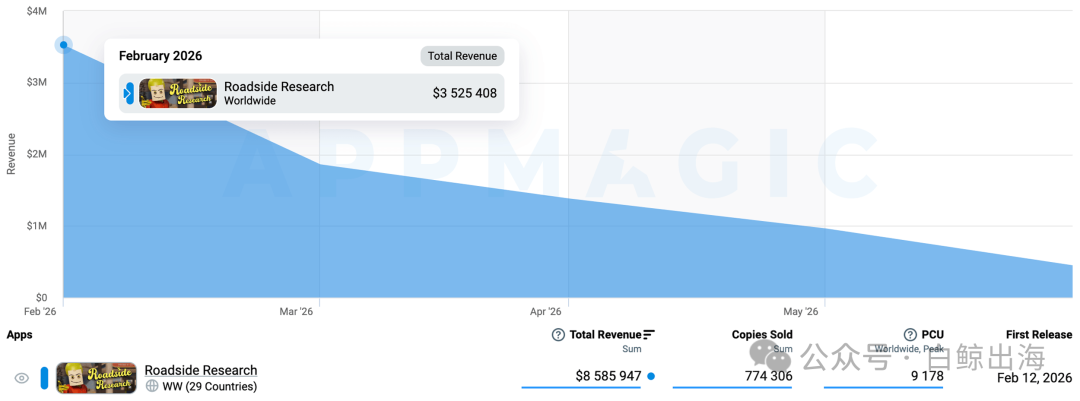The image size is (1080, 401).
Task: Click the blue dot next to $8 585 947
Action: click(651, 376)
